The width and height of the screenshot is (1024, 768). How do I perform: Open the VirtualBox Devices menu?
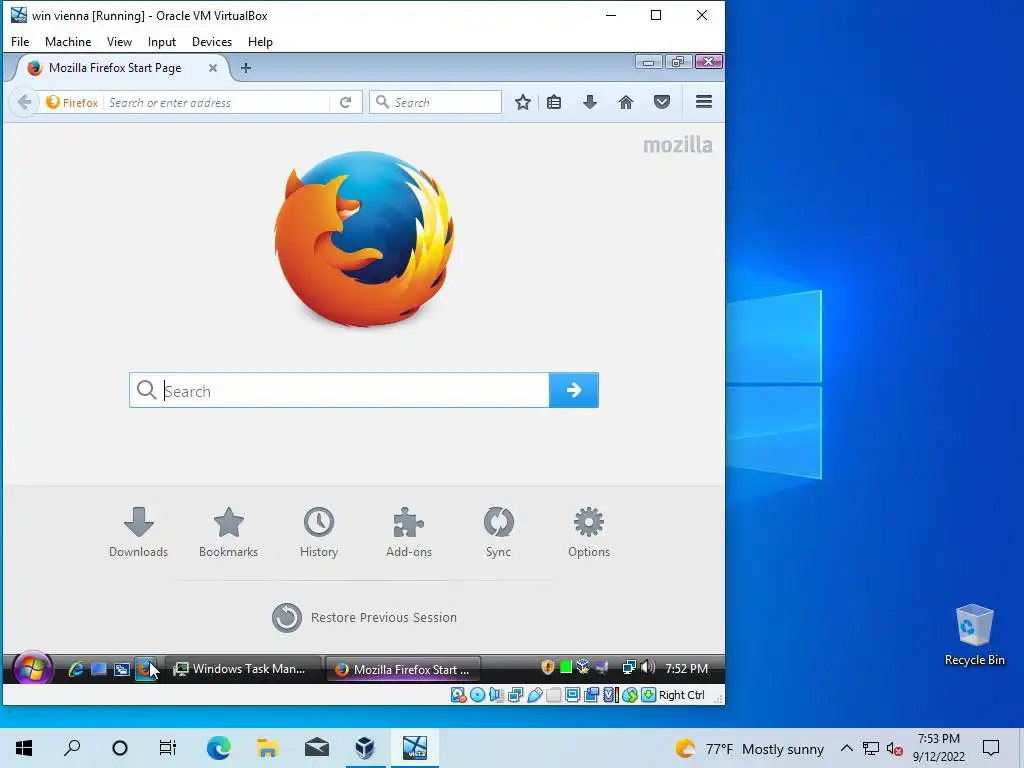point(212,42)
